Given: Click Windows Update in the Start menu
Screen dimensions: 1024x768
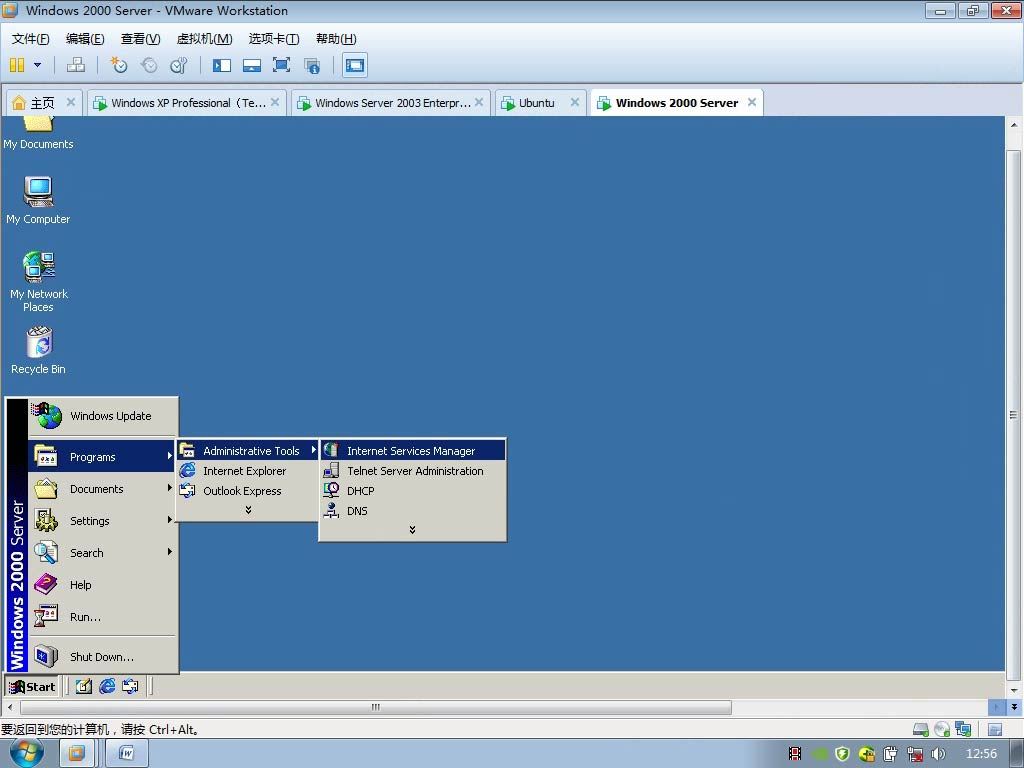Looking at the screenshot, I should 102,416.
